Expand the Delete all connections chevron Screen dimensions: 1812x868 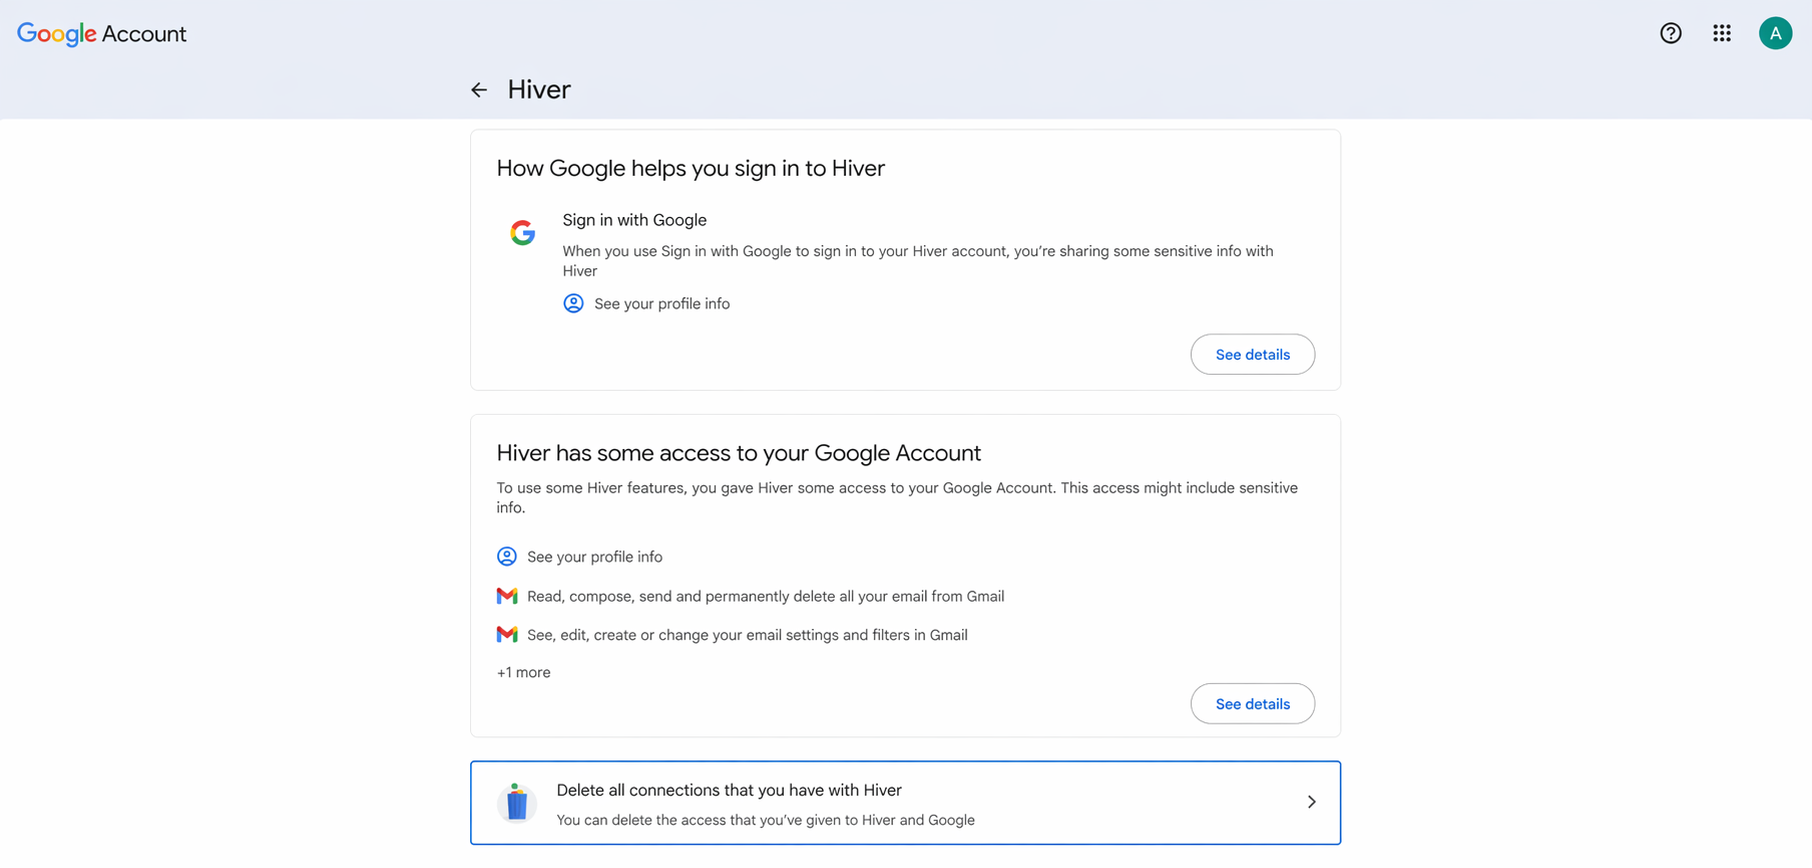point(1311,802)
